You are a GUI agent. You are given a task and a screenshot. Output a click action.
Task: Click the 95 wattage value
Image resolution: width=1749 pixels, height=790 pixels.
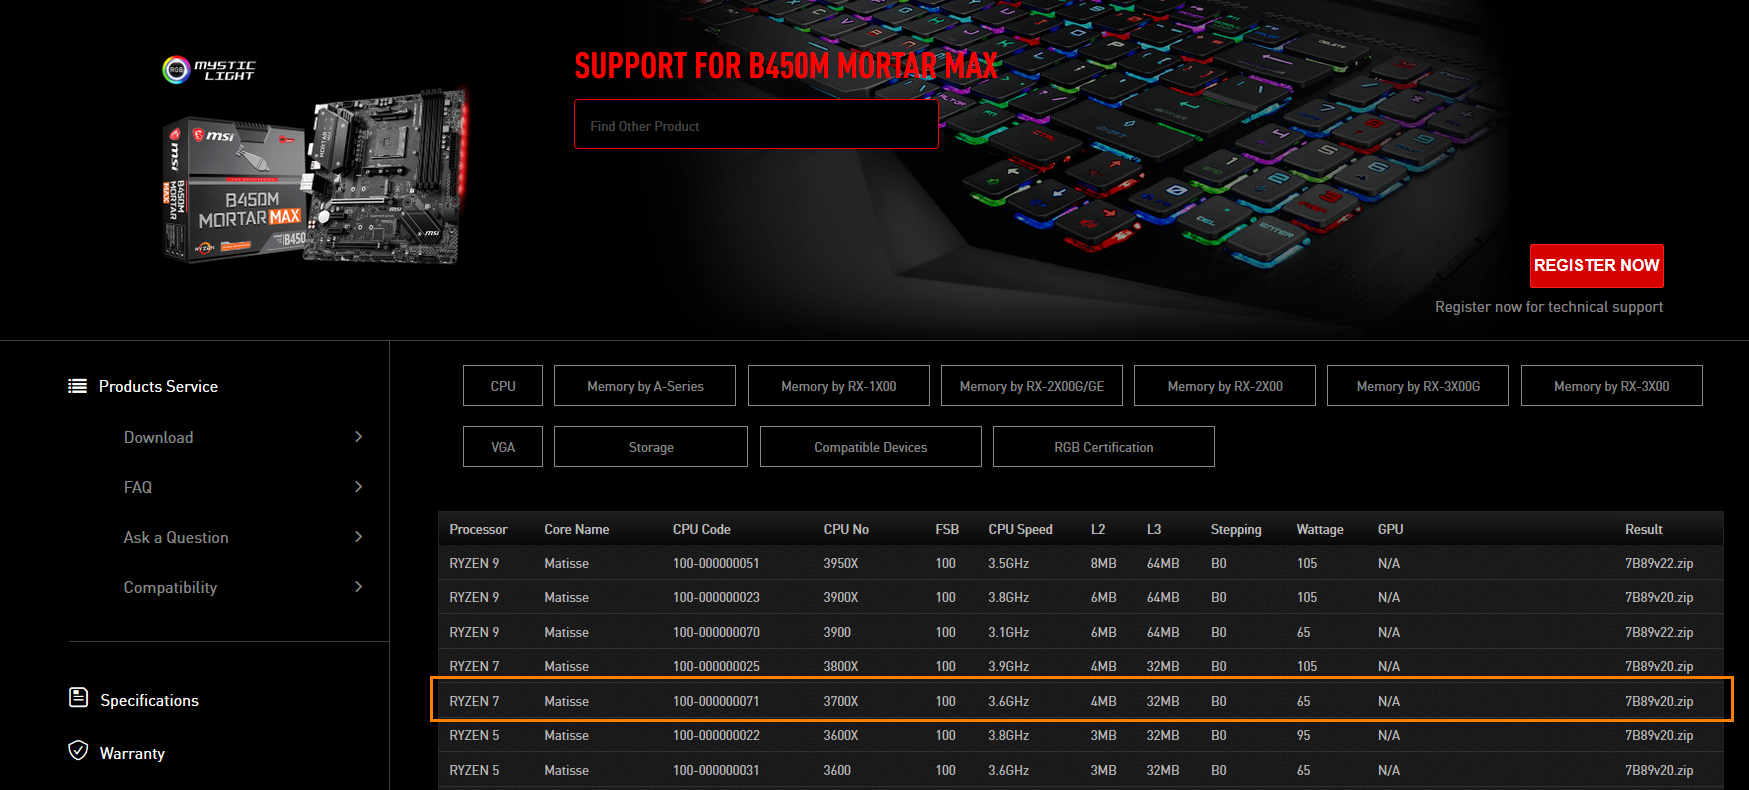coord(1304,735)
